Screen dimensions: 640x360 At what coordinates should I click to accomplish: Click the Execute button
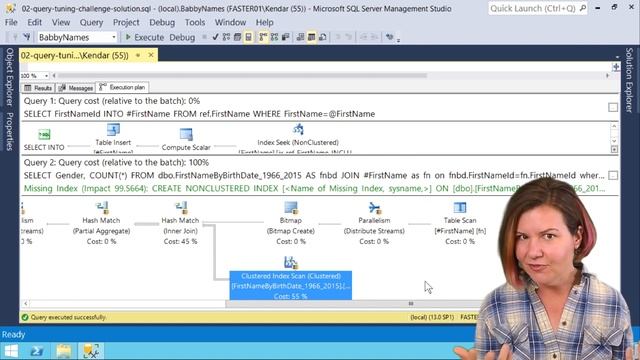pyautogui.click(x=144, y=37)
